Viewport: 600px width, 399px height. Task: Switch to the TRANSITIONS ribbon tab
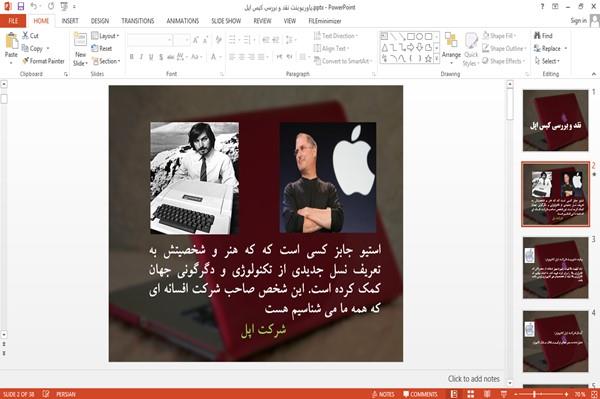[x=138, y=21]
